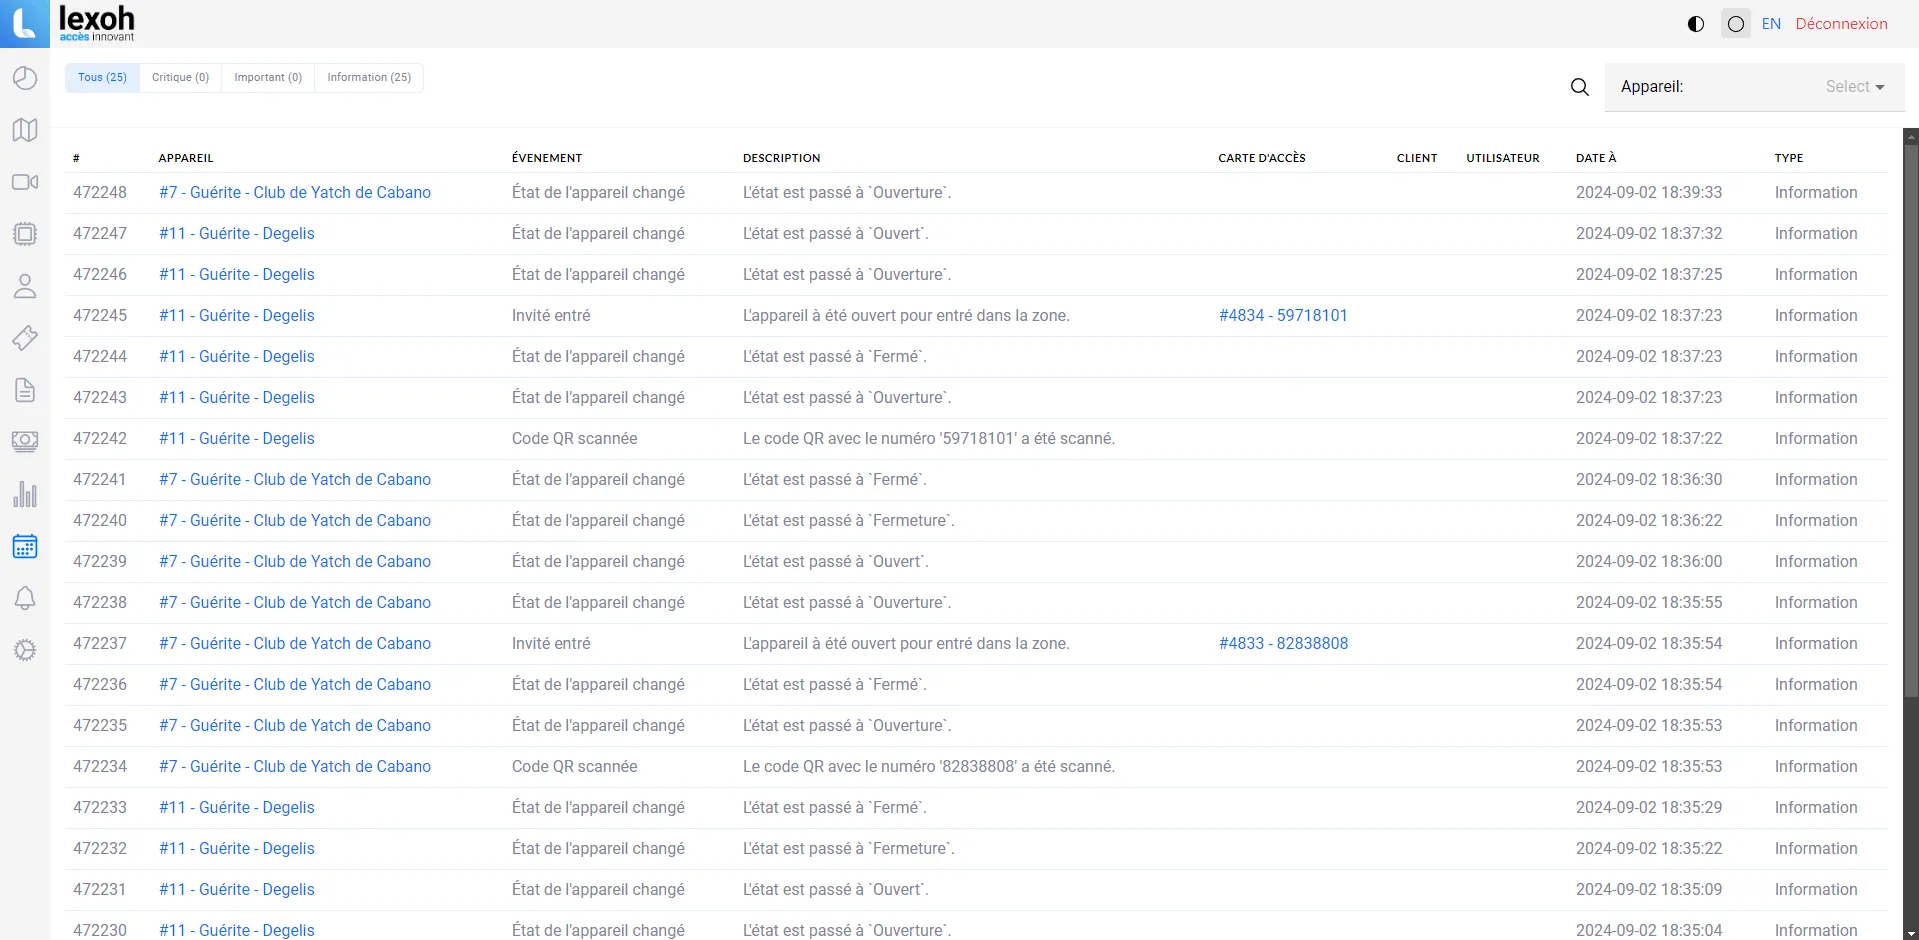Open the dashboard pie chart icon

tap(25, 78)
